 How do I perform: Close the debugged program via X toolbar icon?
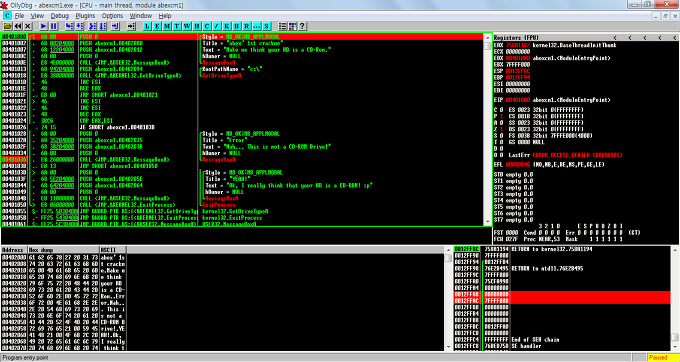[x=28, y=26]
